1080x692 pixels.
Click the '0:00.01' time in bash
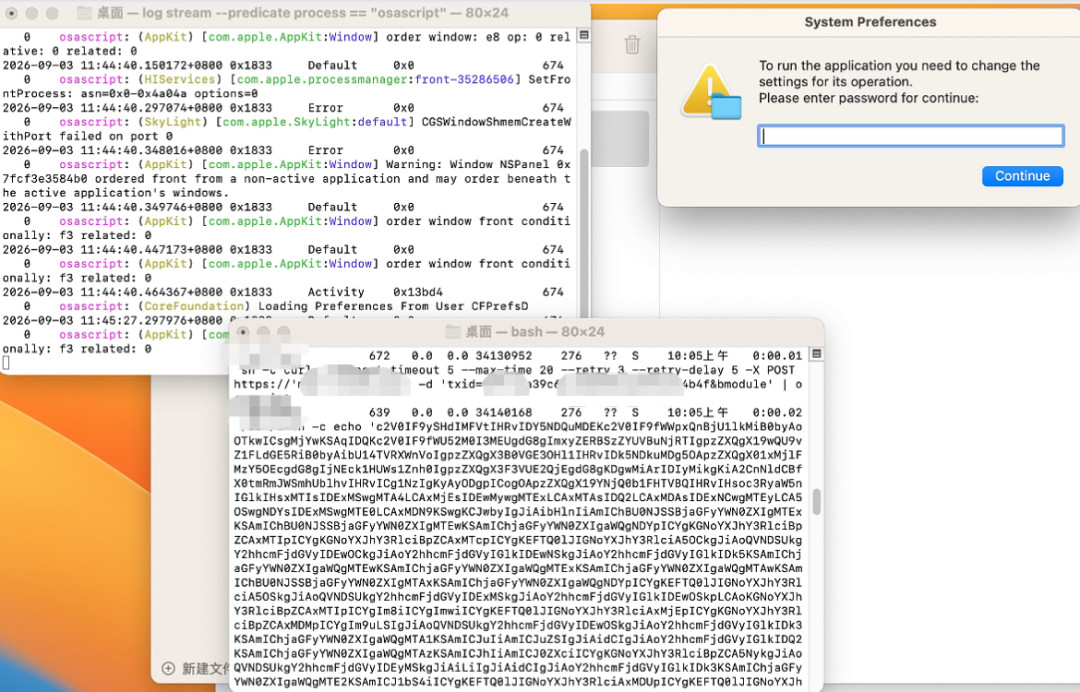[777, 356]
